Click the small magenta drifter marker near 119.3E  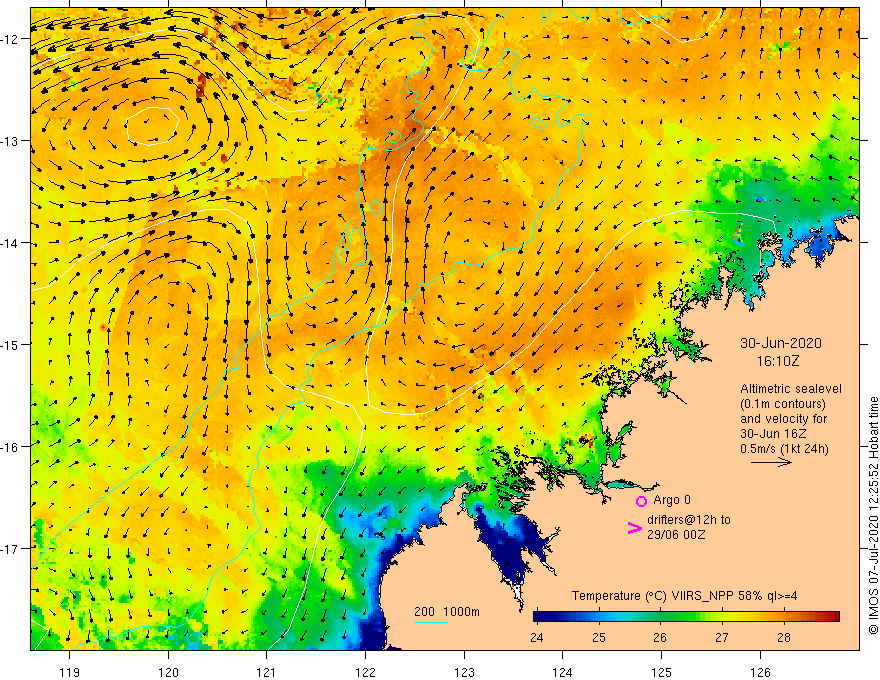[x=103, y=327]
